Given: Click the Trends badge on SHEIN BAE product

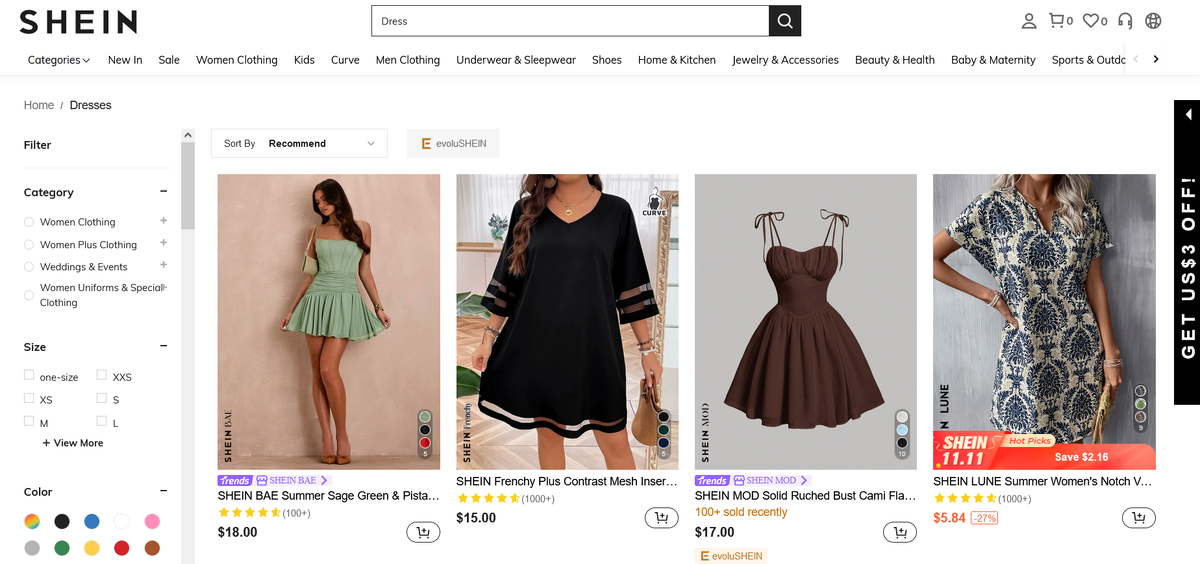Looking at the screenshot, I should (235, 480).
